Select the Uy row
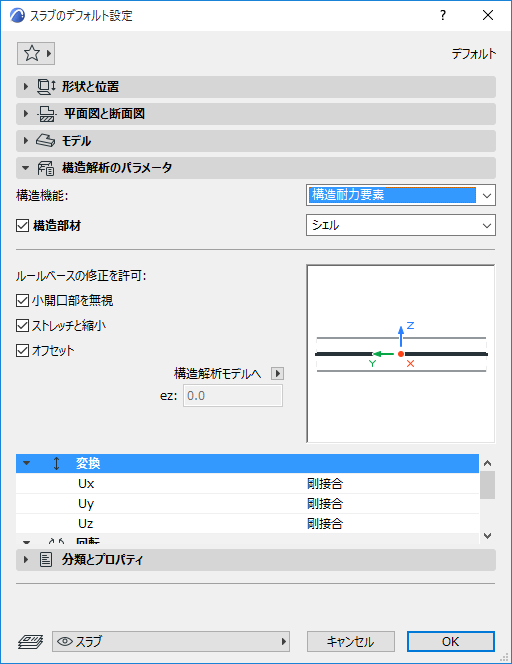The width and height of the screenshot is (512, 664). 247,504
